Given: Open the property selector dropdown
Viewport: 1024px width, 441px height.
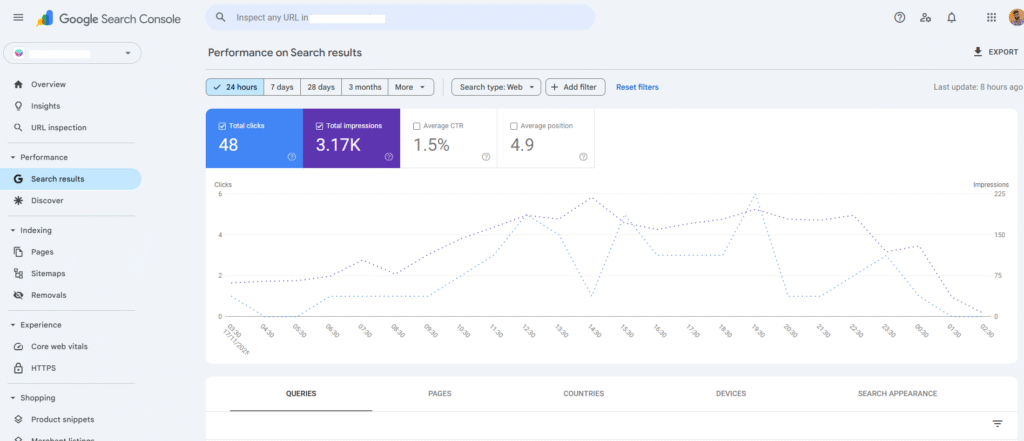Looking at the screenshot, I should [x=72, y=53].
